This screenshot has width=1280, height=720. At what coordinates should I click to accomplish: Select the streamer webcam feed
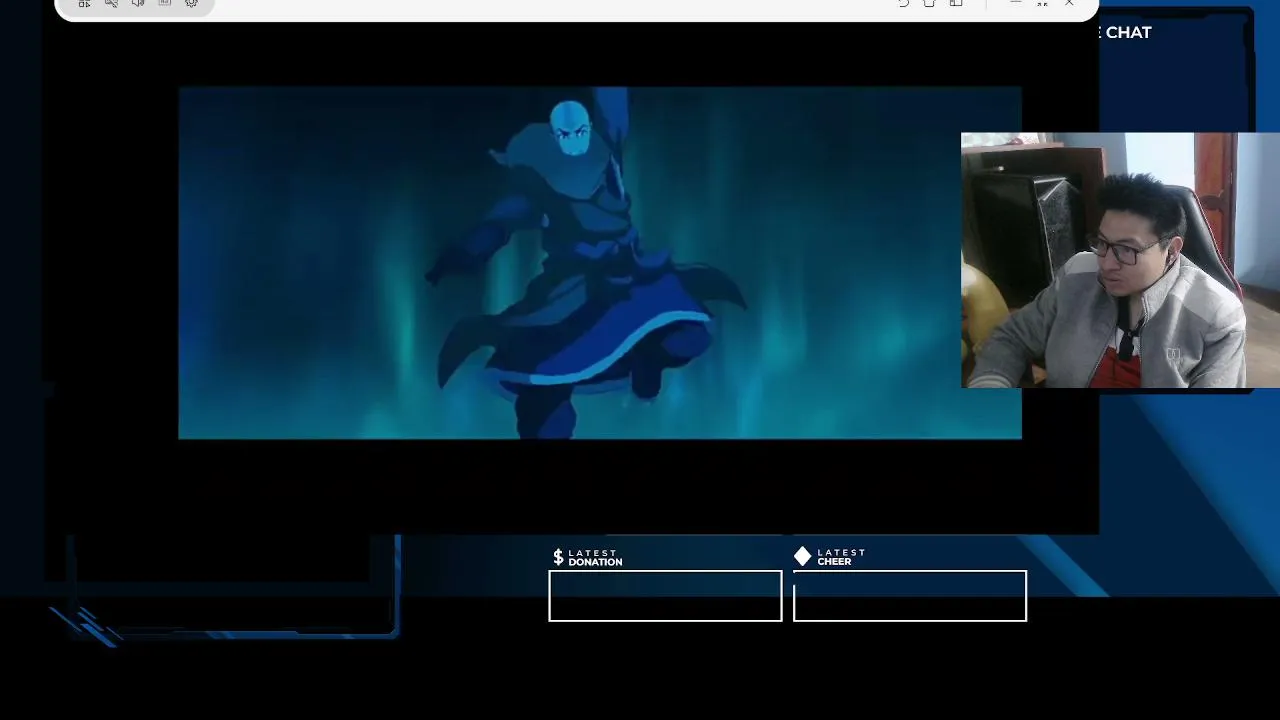[1120, 260]
